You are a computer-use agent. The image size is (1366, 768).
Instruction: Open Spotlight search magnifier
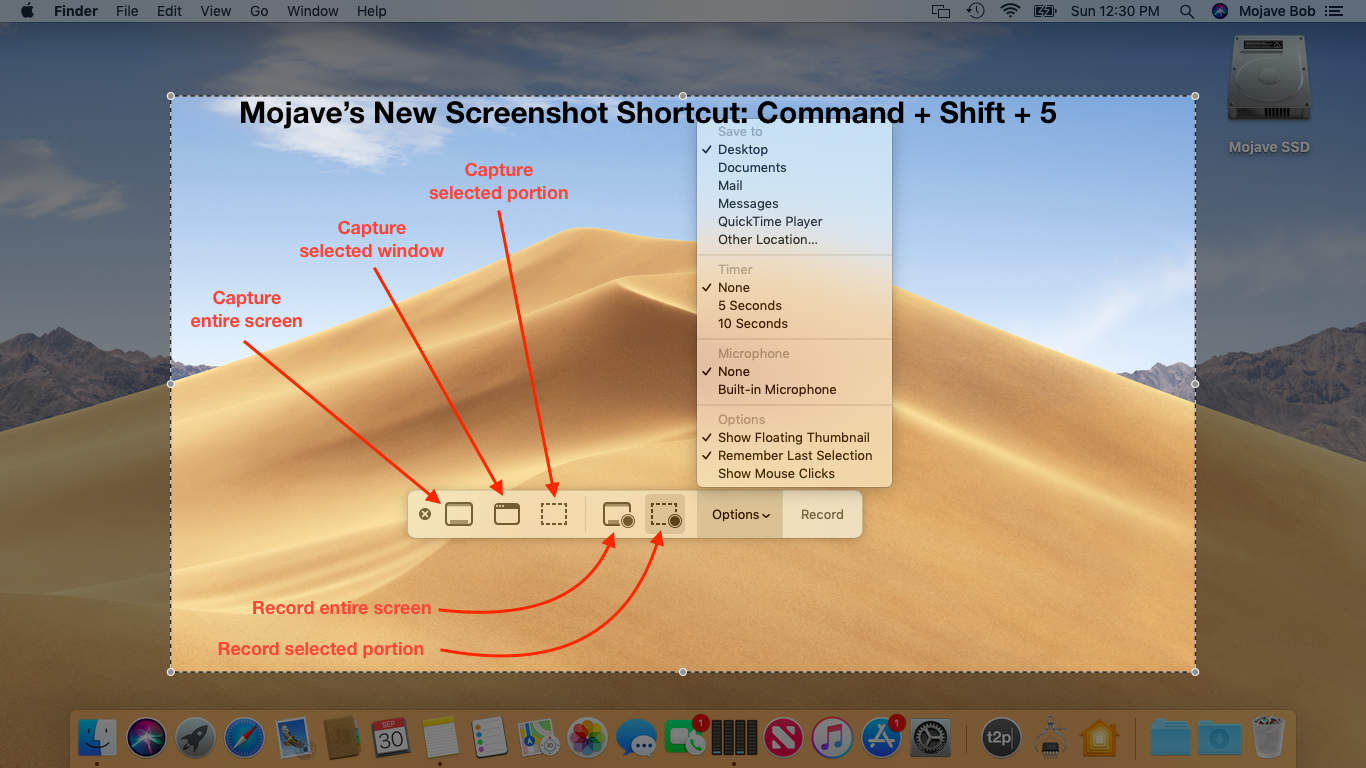click(1187, 11)
